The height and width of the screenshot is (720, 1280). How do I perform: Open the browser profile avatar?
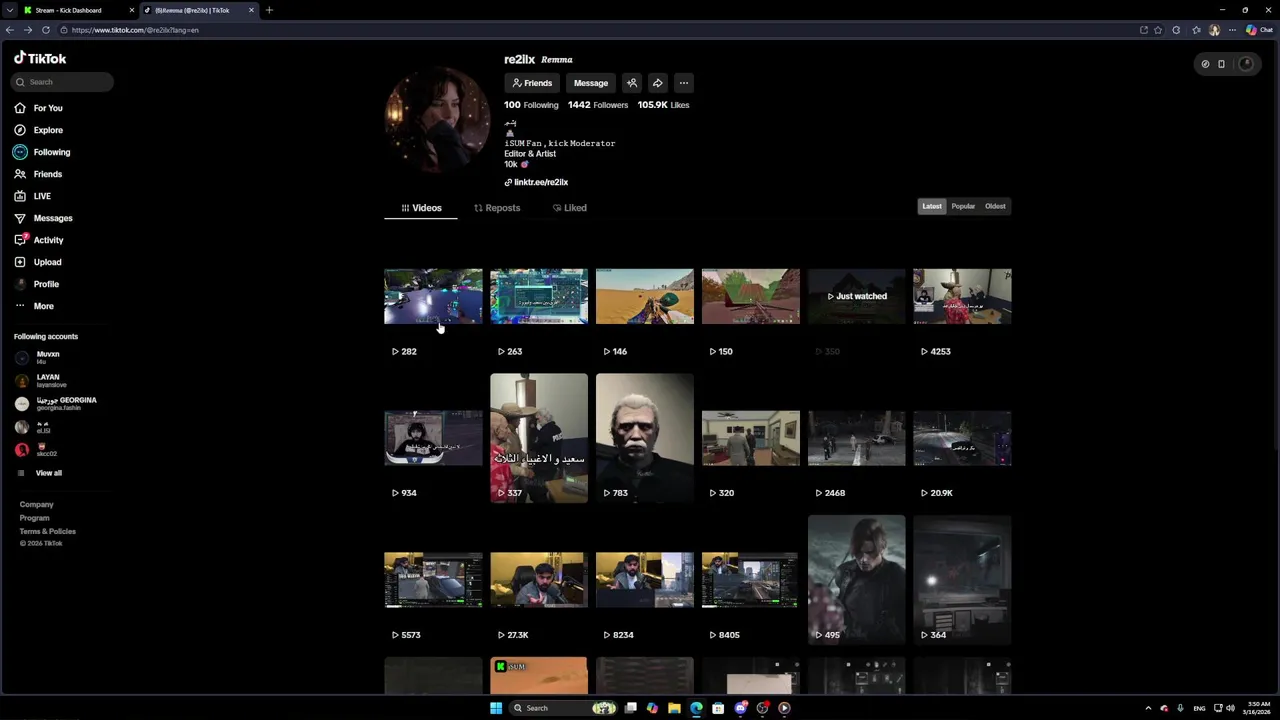[x=1215, y=30]
